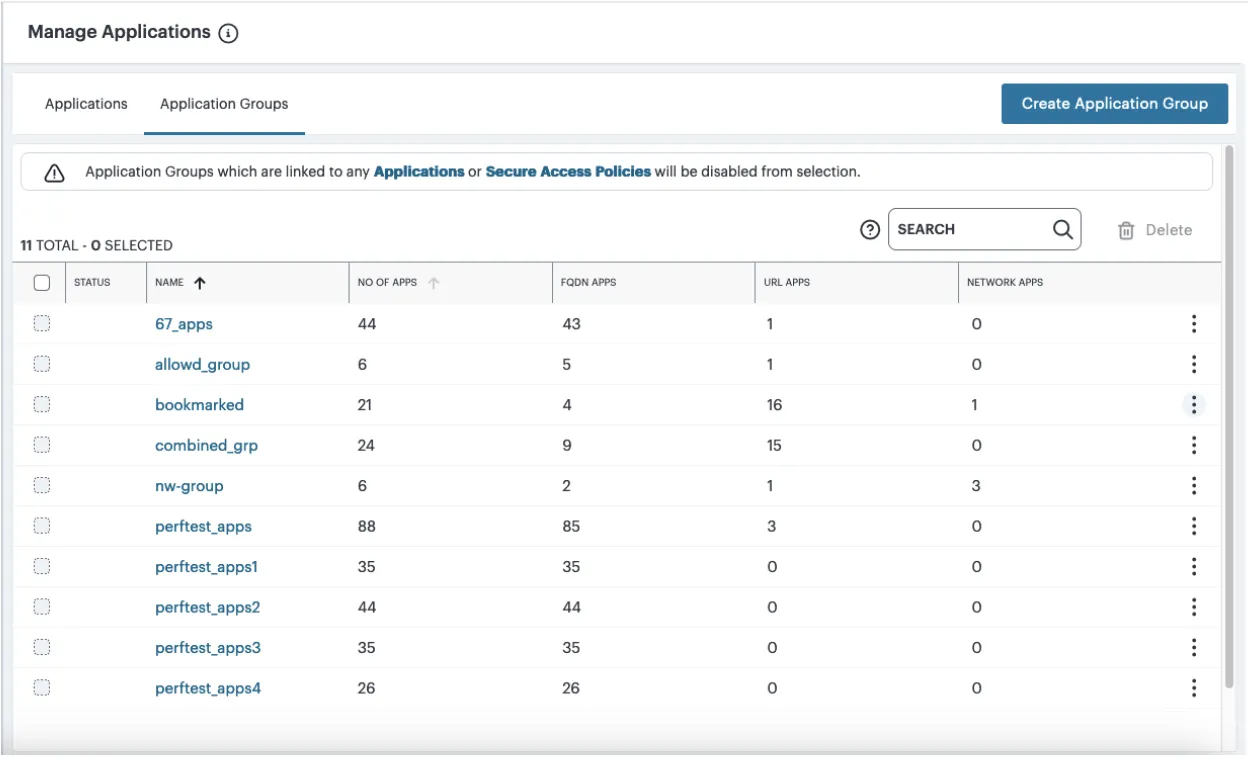The image size is (1248, 759).
Task: Open the three-dot menu for bookmarked
Action: click(1194, 405)
